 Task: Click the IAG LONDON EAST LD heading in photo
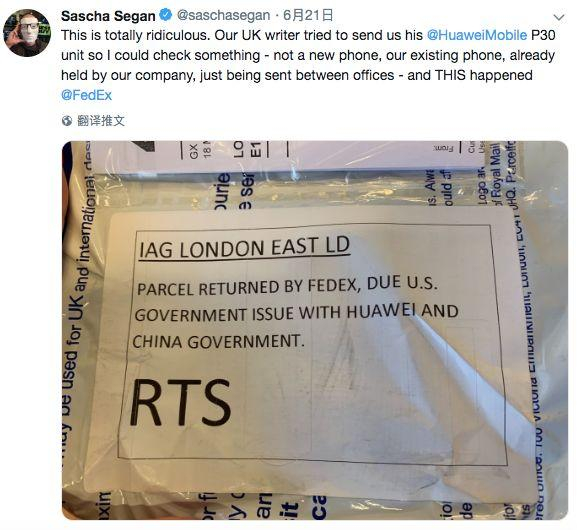pos(244,248)
